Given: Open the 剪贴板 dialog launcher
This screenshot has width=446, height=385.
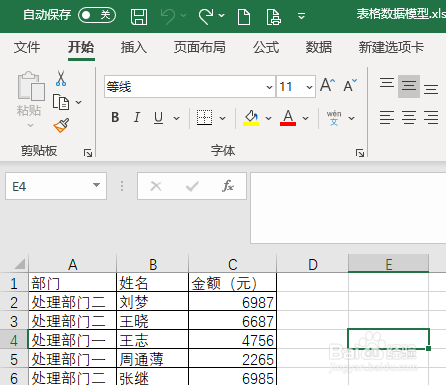Looking at the screenshot, I should click(x=88, y=153).
